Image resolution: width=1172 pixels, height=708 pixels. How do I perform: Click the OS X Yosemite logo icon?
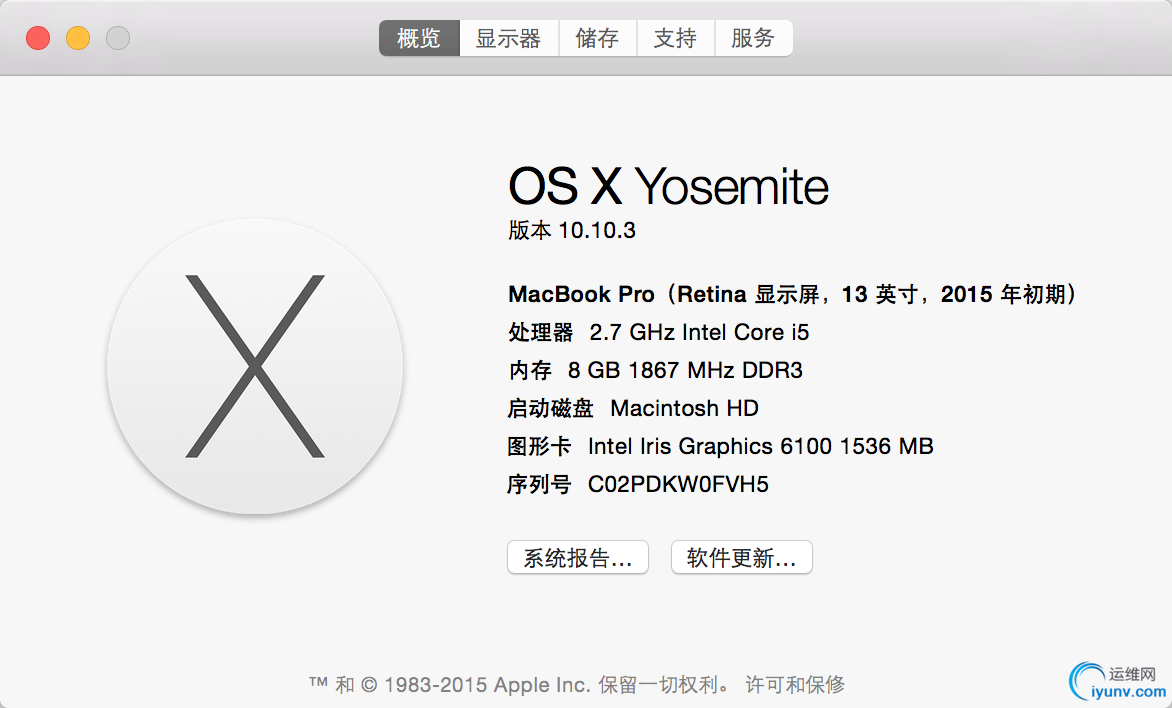pos(255,366)
